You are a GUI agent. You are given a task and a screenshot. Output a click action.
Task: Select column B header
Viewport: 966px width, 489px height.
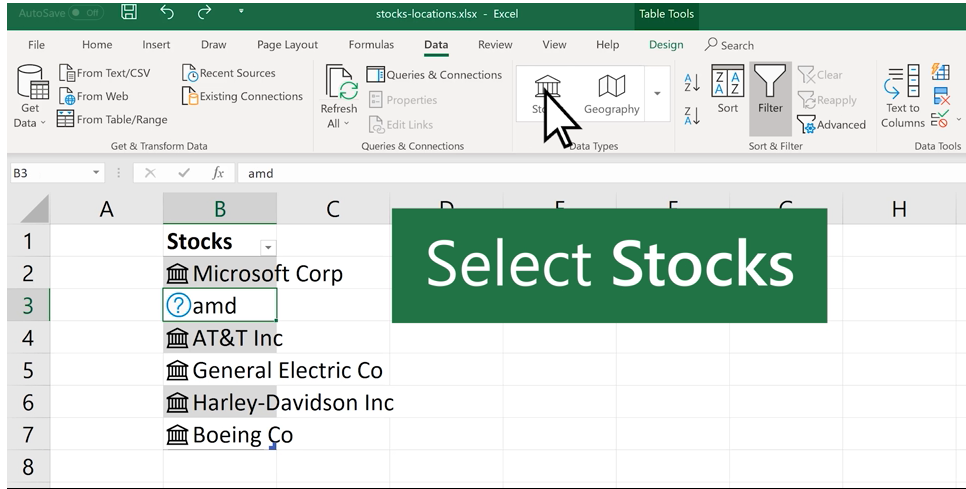click(x=220, y=209)
